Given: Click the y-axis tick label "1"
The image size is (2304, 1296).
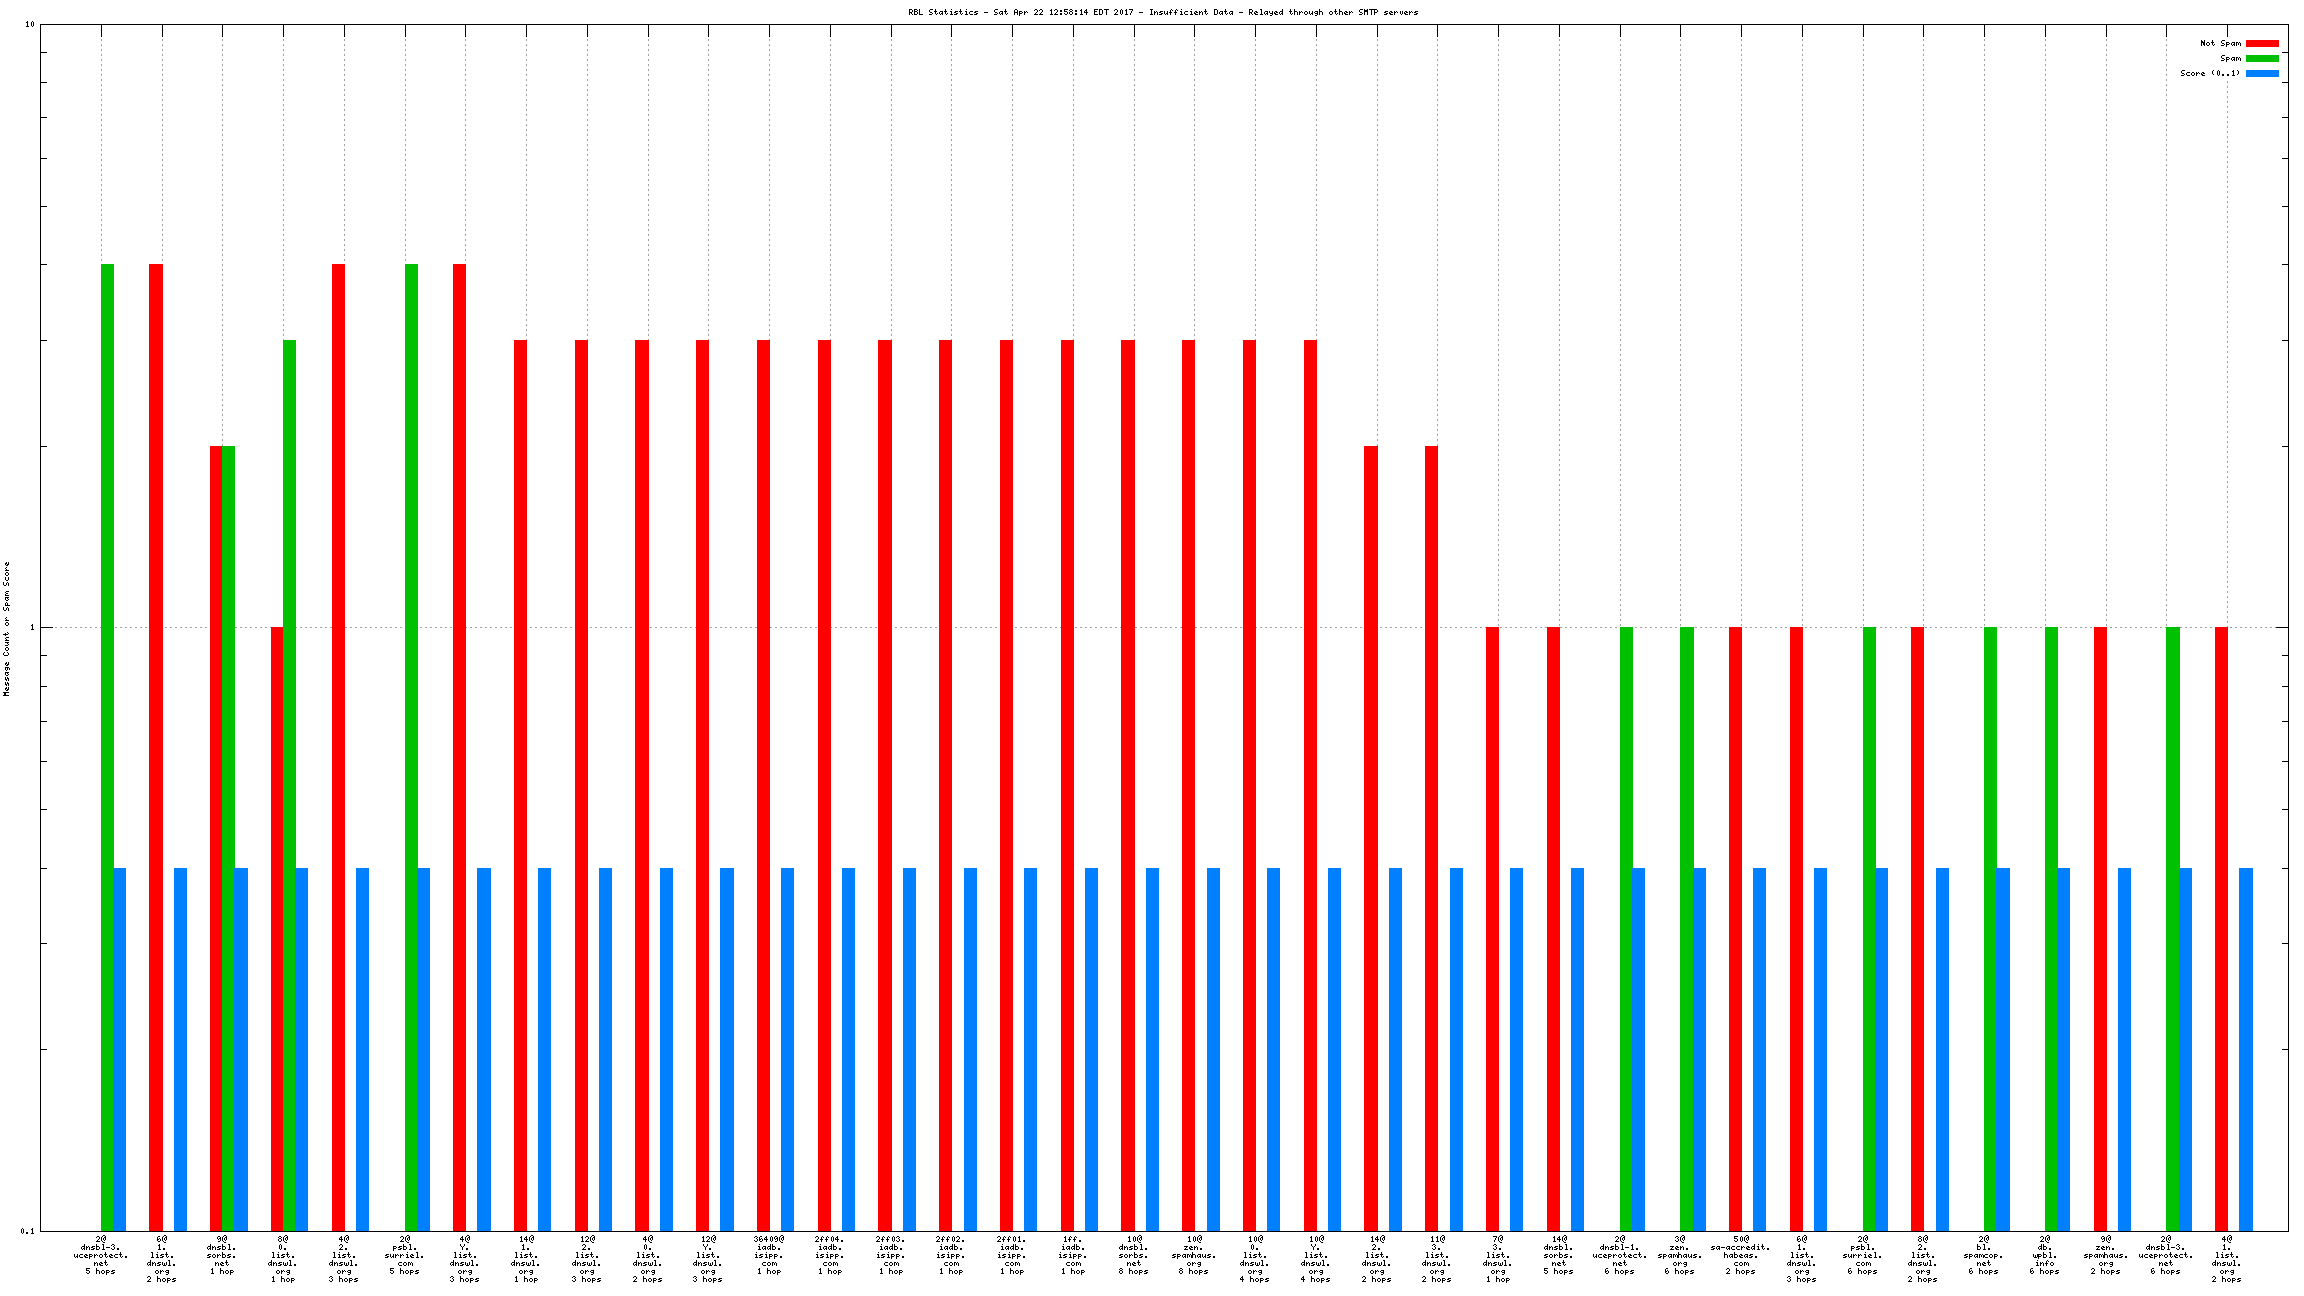Looking at the screenshot, I should tap(30, 628).
